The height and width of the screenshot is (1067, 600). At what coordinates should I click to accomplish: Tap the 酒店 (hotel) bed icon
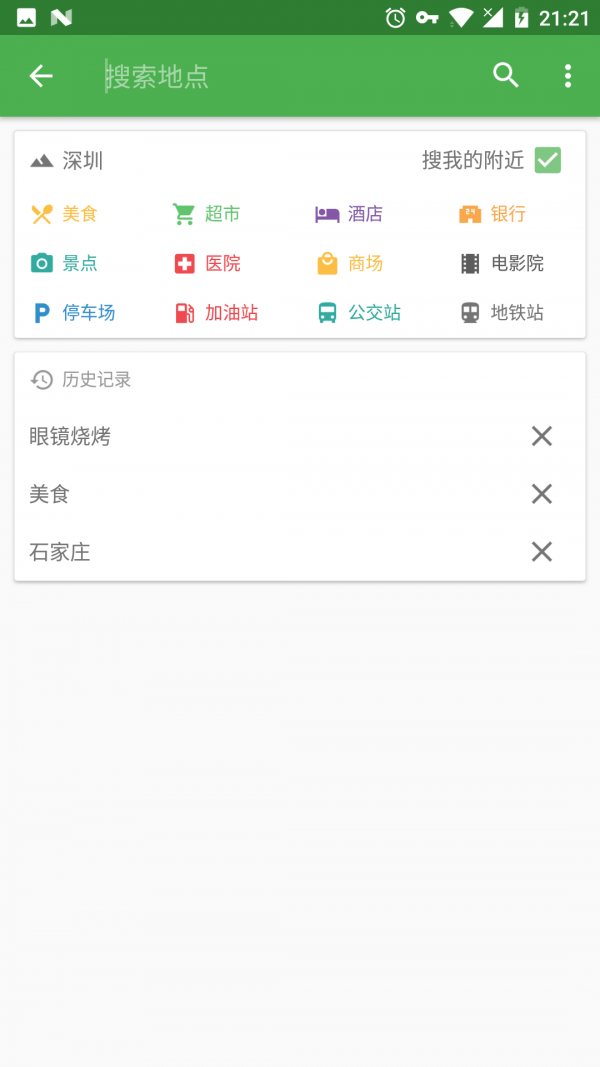[x=327, y=213]
